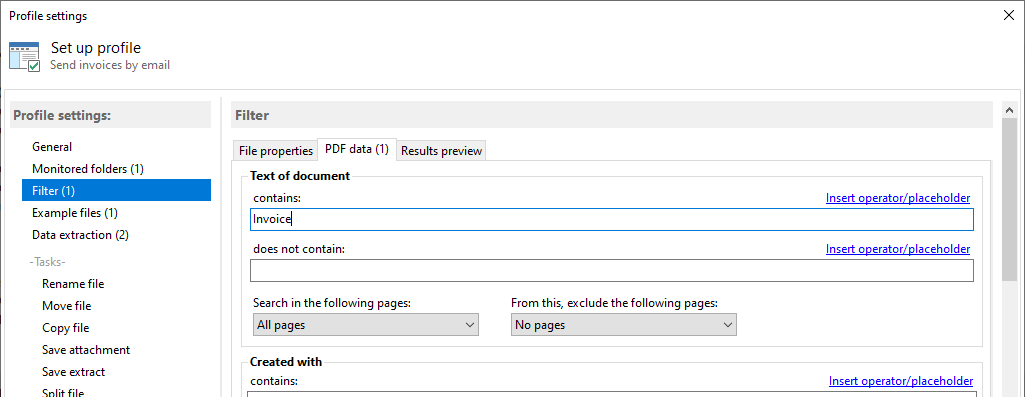Open the Save attachment task
Image resolution: width=1025 pixels, height=397 pixels.
tap(86, 350)
